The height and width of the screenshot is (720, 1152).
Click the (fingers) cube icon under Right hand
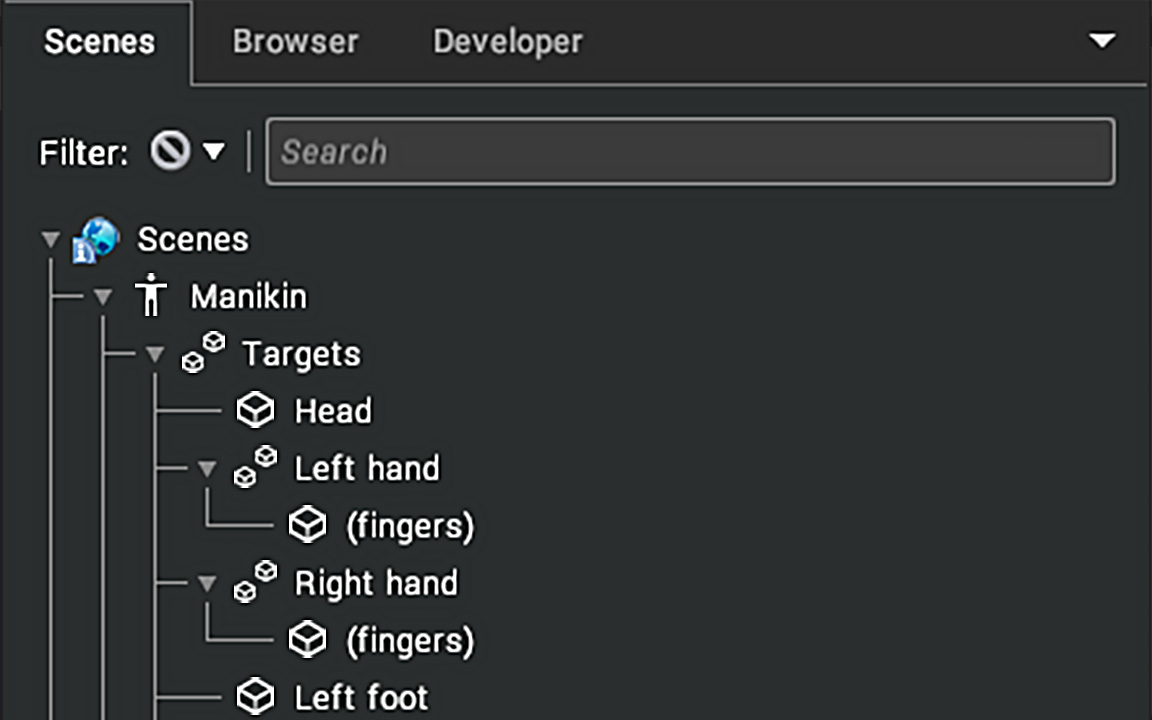pos(307,640)
